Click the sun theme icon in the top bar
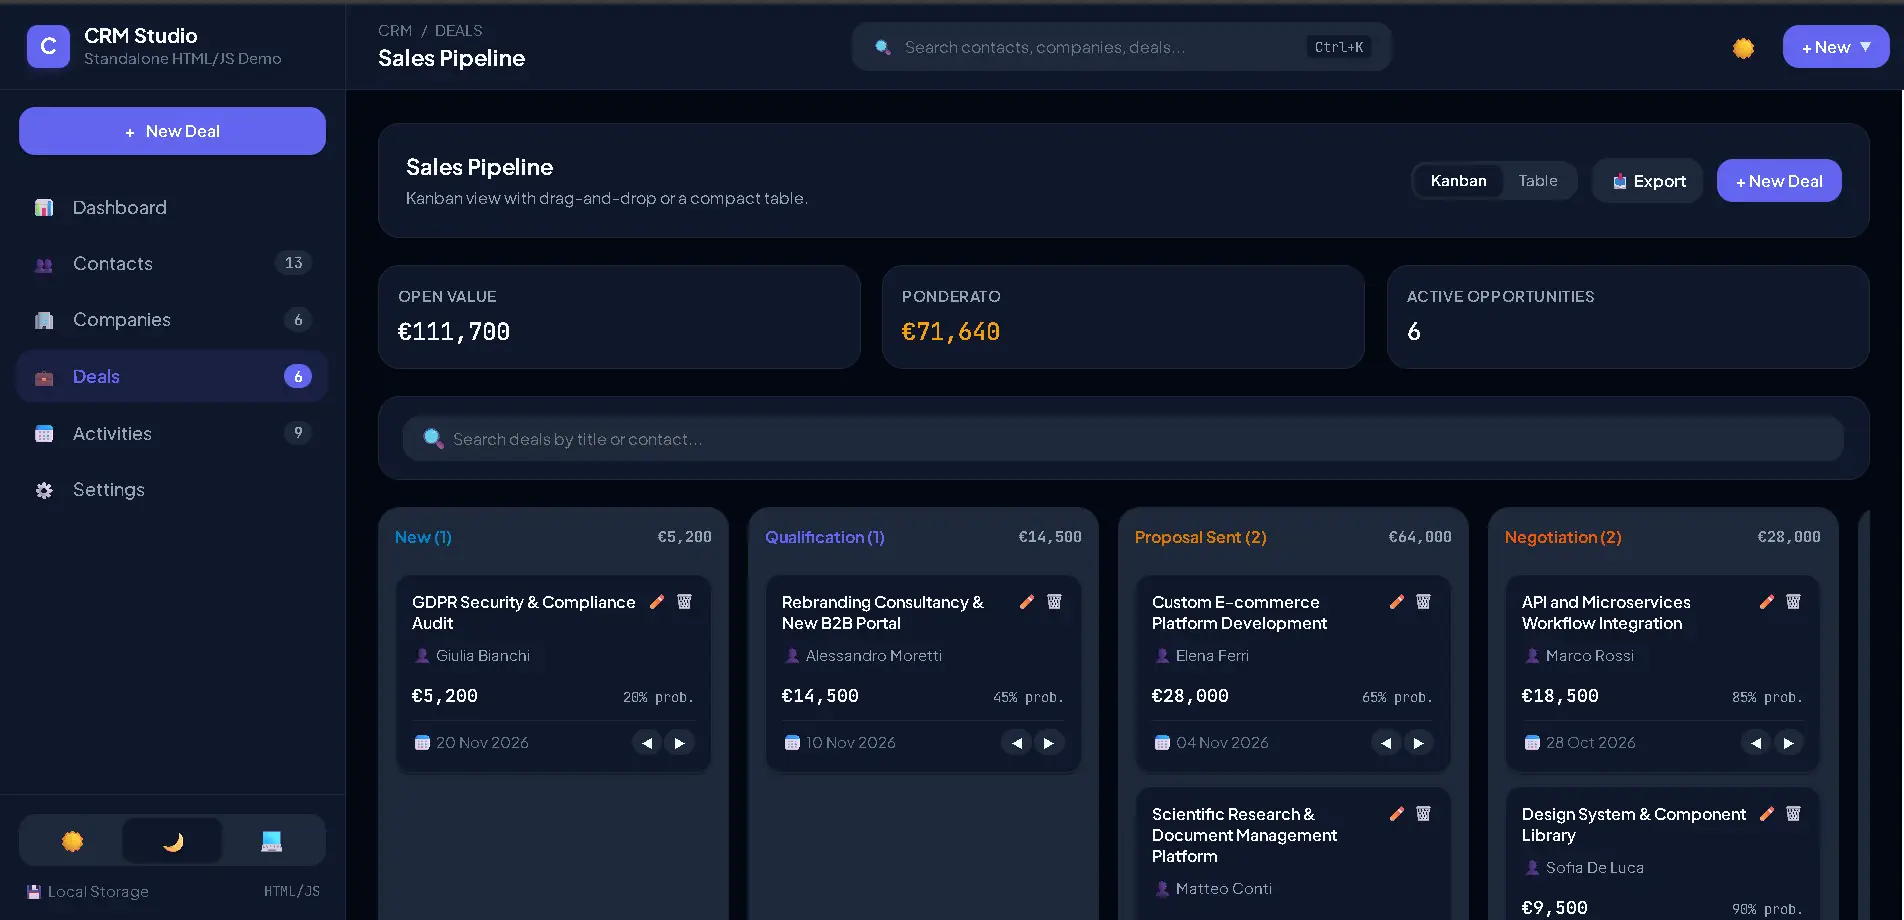This screenshot has width=1904, height=920. (1743, 48)
